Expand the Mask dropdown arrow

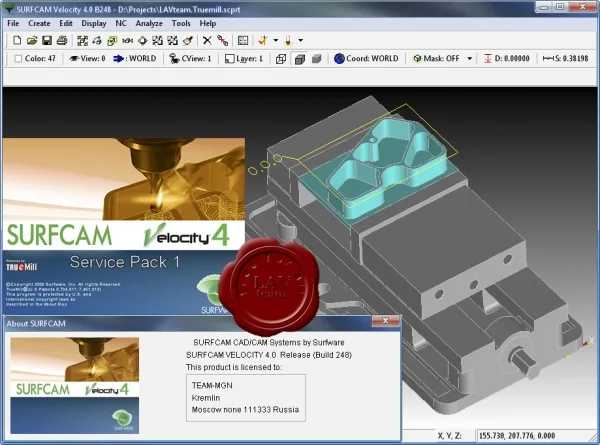coord(469,59)
